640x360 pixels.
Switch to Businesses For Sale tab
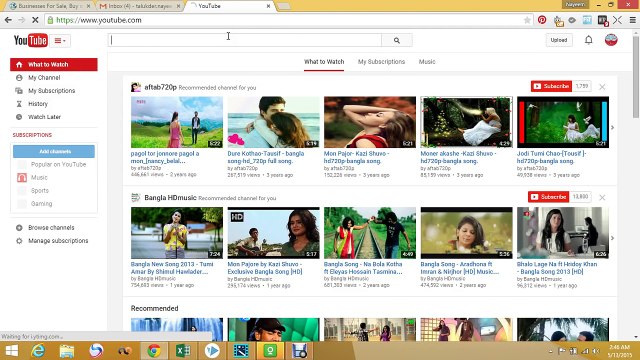(x=49, y=6)
